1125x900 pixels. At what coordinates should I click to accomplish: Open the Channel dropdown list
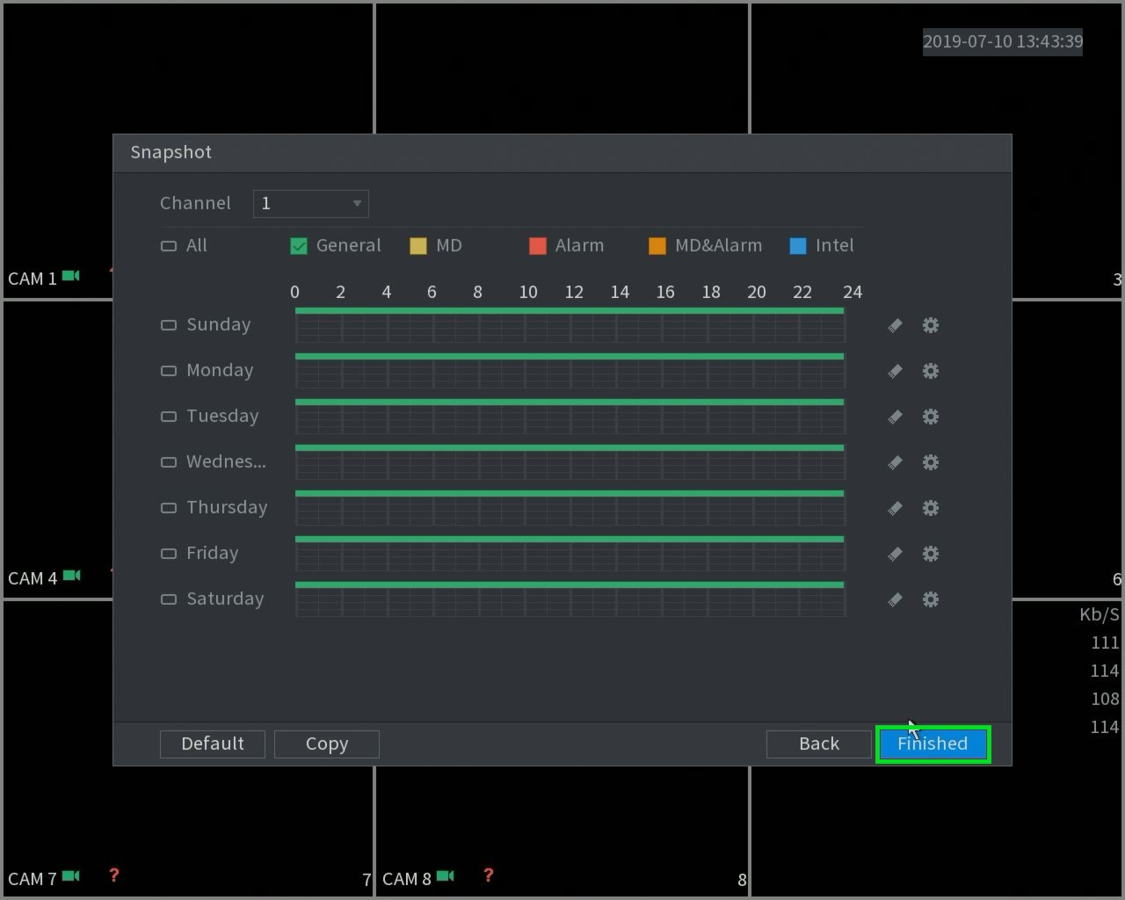[310, 204]
